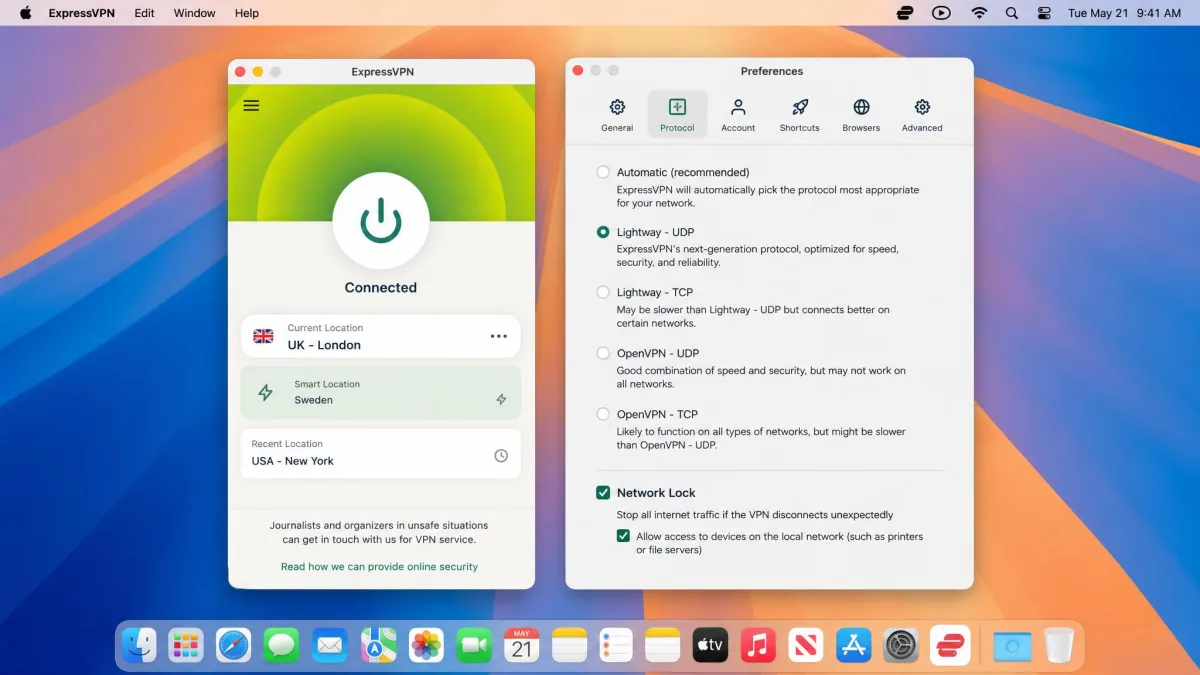Click the lightning bolt on the right of Smart Location
Image resolution: width=1200 pixels, height=675 pixels.
pos(501,399)
